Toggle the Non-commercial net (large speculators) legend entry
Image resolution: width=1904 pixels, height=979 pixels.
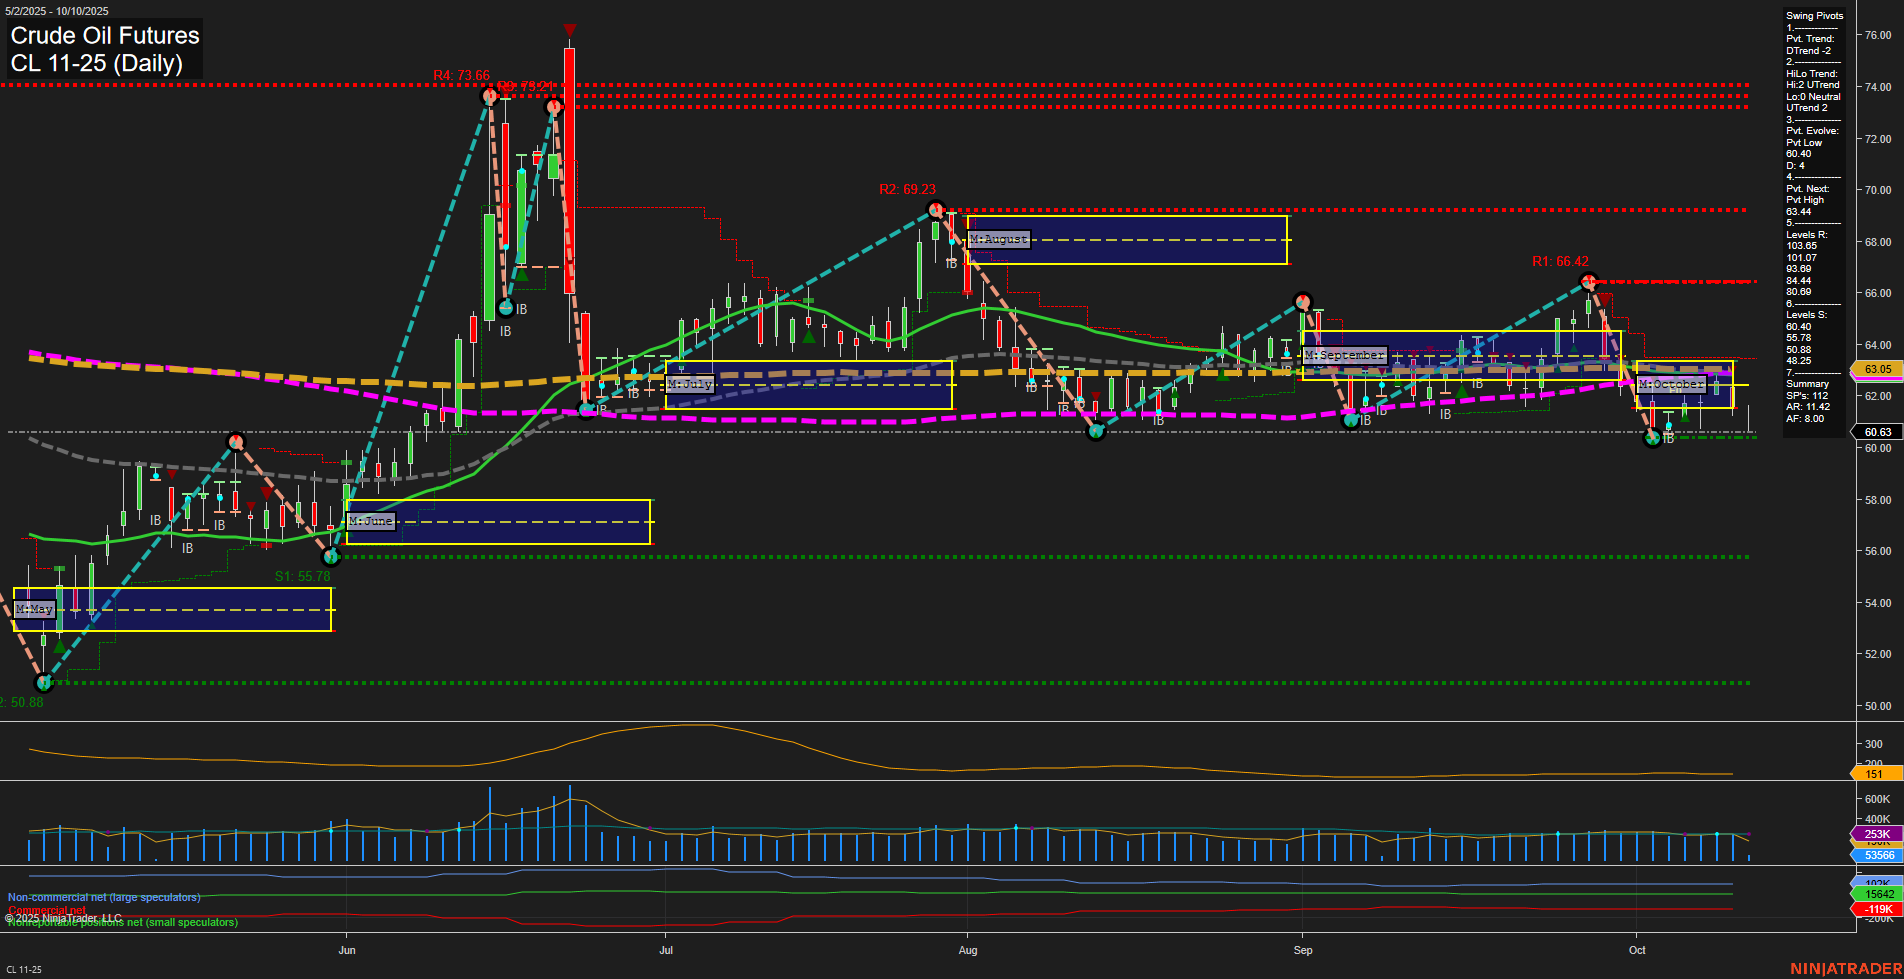103,897
